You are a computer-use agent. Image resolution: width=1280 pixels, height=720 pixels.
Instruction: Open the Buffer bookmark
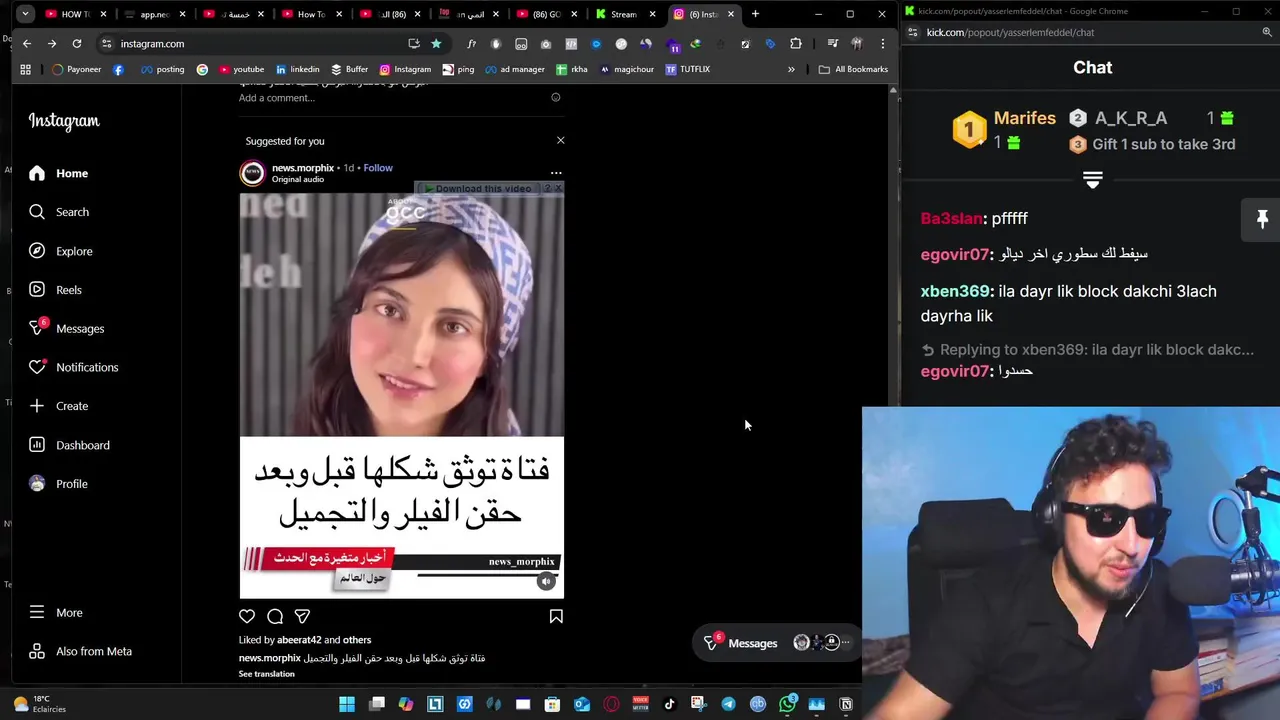point(349,69)
